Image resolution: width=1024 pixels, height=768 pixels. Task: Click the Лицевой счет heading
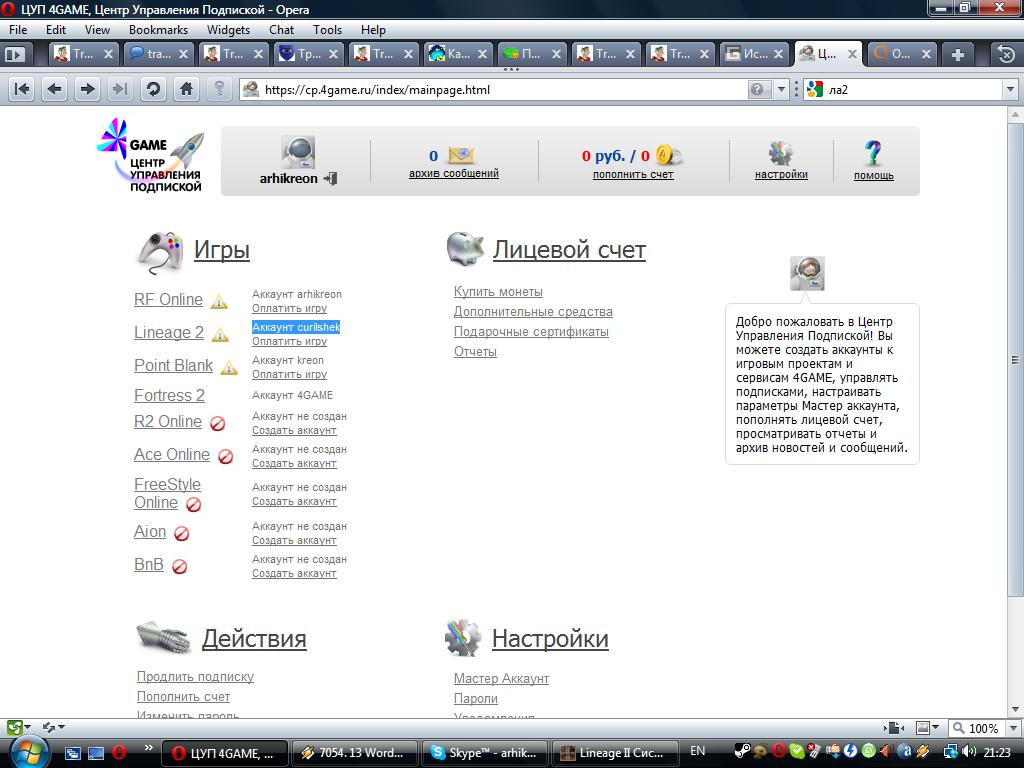click(x=569, y=250)
